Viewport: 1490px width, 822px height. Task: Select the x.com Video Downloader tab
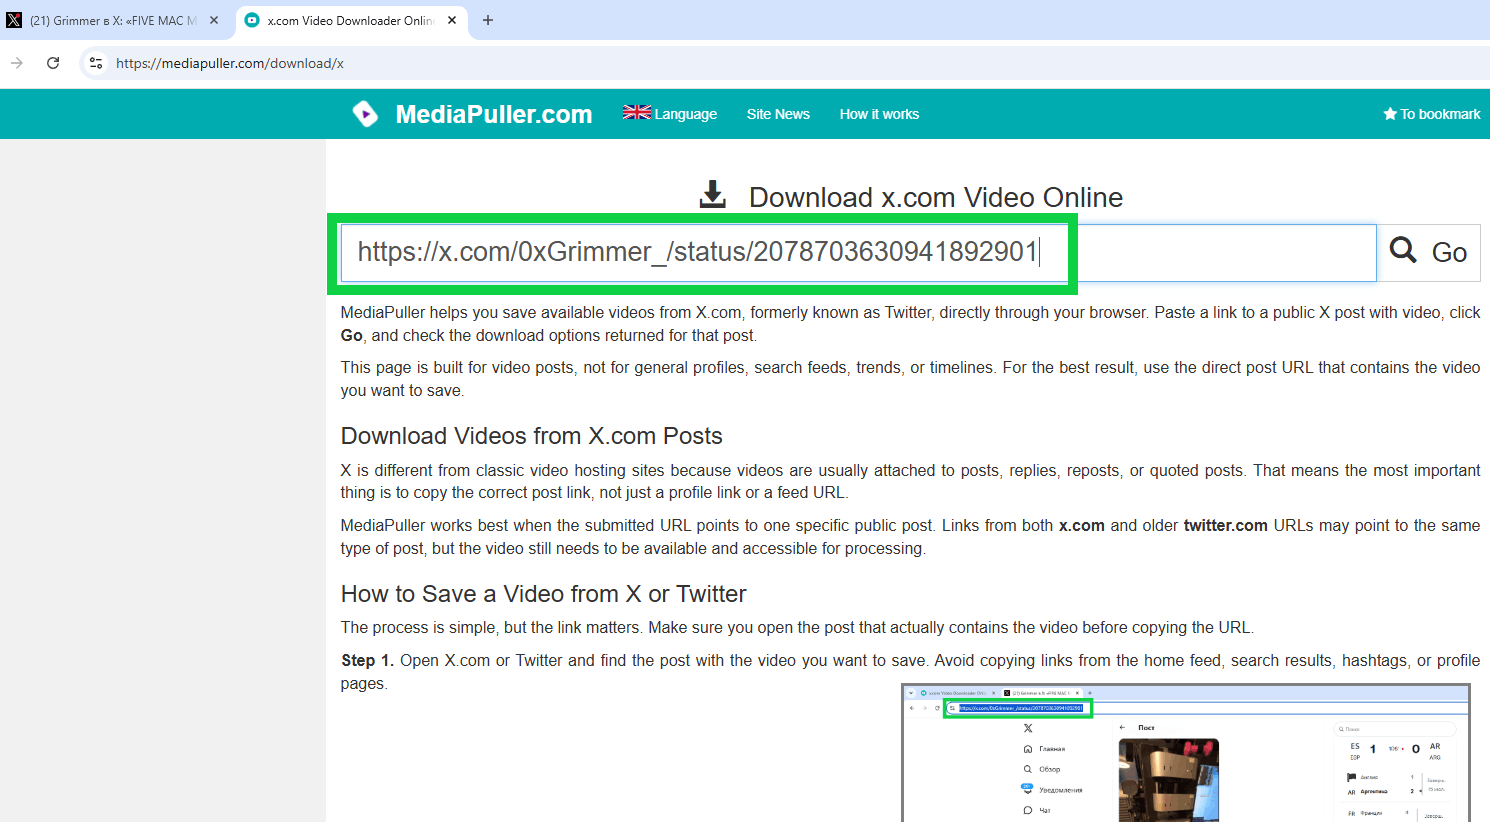click(350, 20)
